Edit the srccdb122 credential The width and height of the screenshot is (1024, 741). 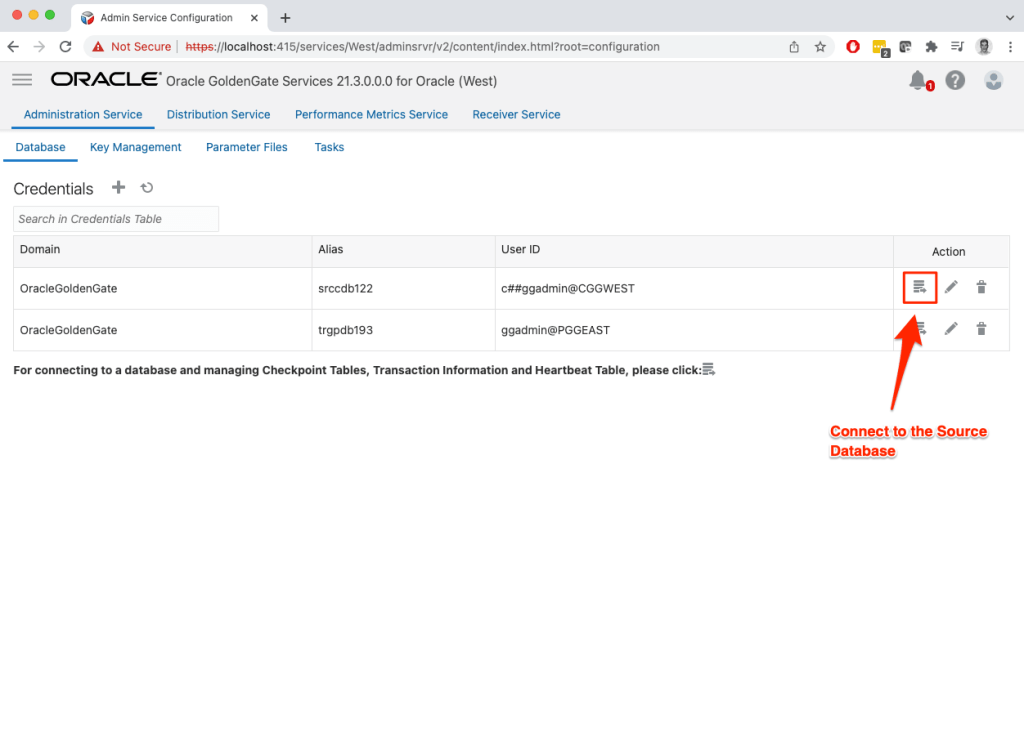pos(951,288)
